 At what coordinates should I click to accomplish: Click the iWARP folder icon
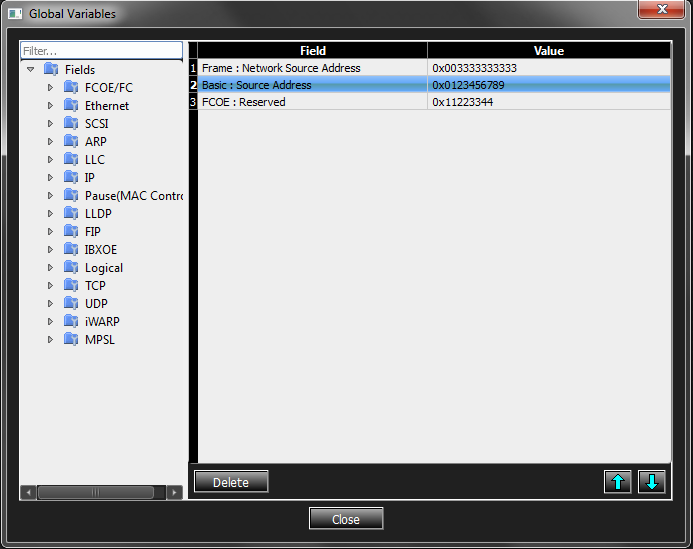click(71, 321)
